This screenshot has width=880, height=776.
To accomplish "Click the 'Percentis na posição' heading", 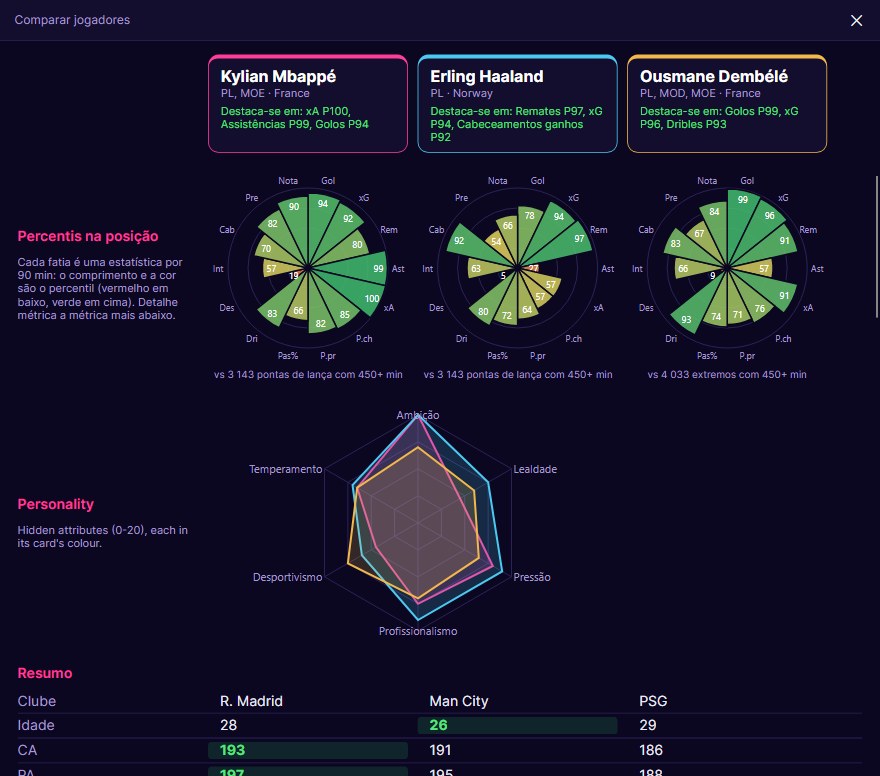I will tap(88, 236).
